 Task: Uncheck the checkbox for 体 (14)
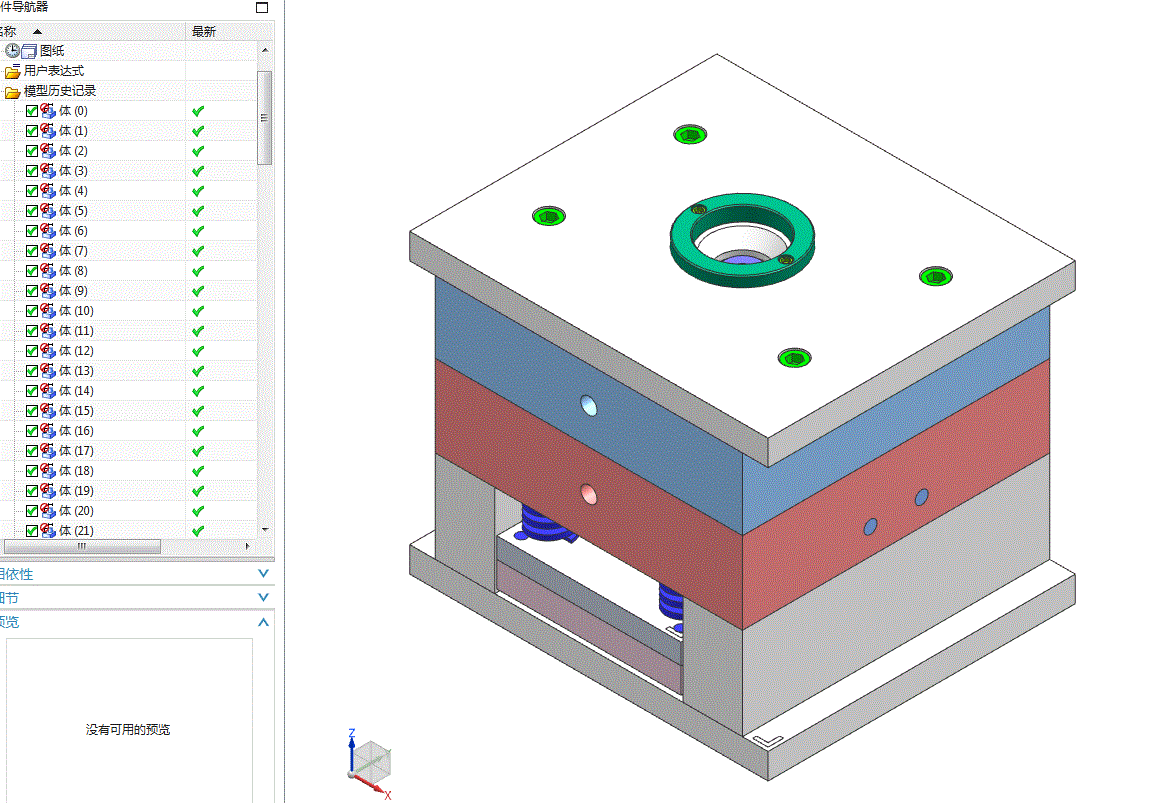coord(32,390)
